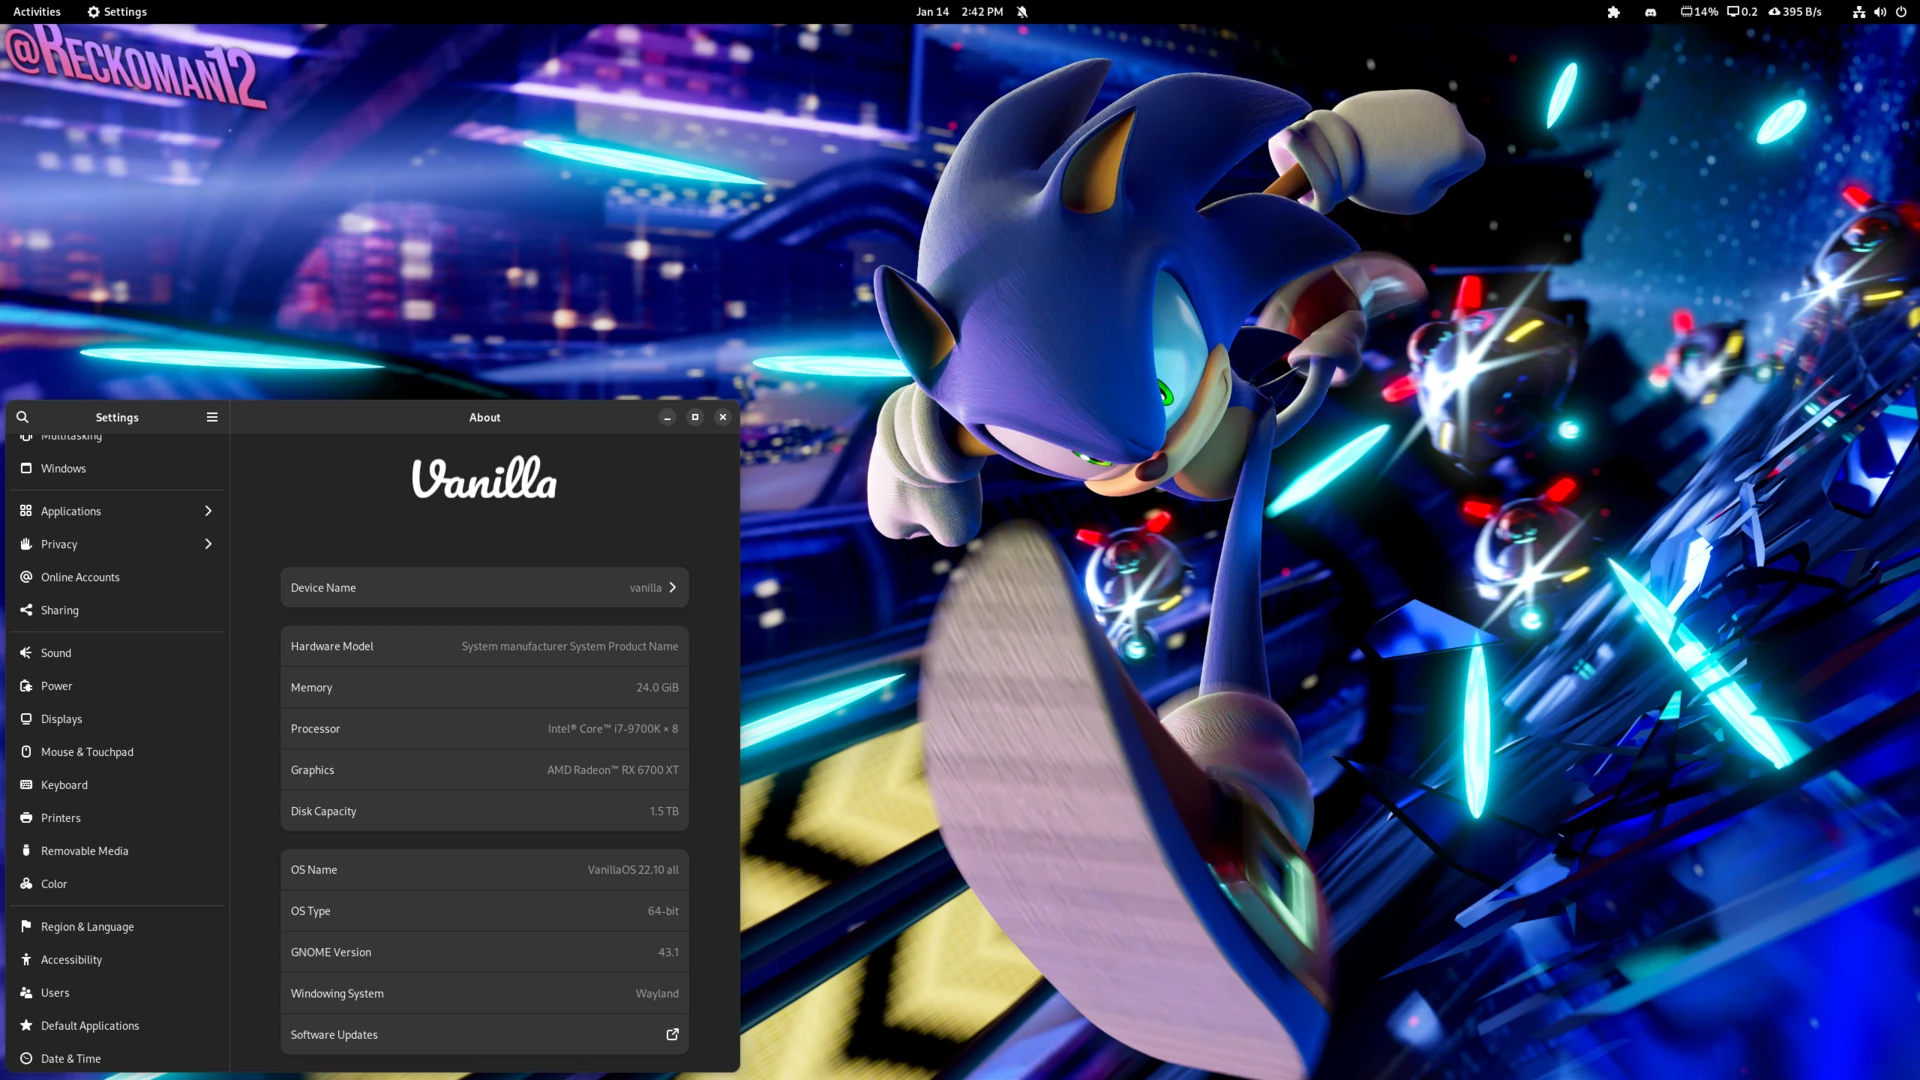Click the Accessibility figure icon
1920x1080 pixels.
pyautogui.click(x=26, y=960)
